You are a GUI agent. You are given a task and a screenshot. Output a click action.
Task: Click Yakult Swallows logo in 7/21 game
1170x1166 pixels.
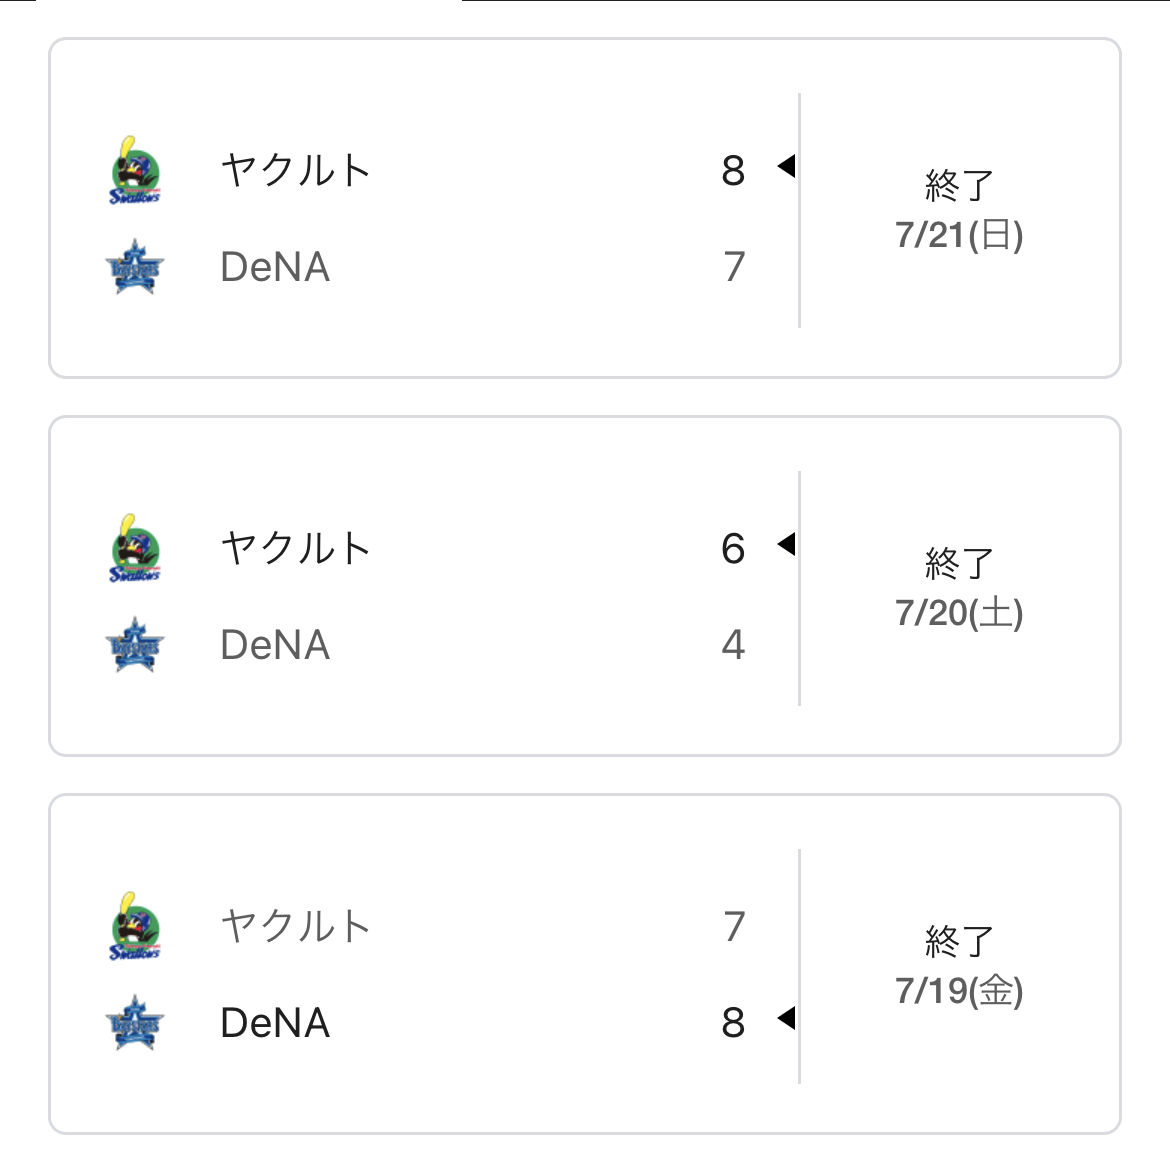point(135,171)
